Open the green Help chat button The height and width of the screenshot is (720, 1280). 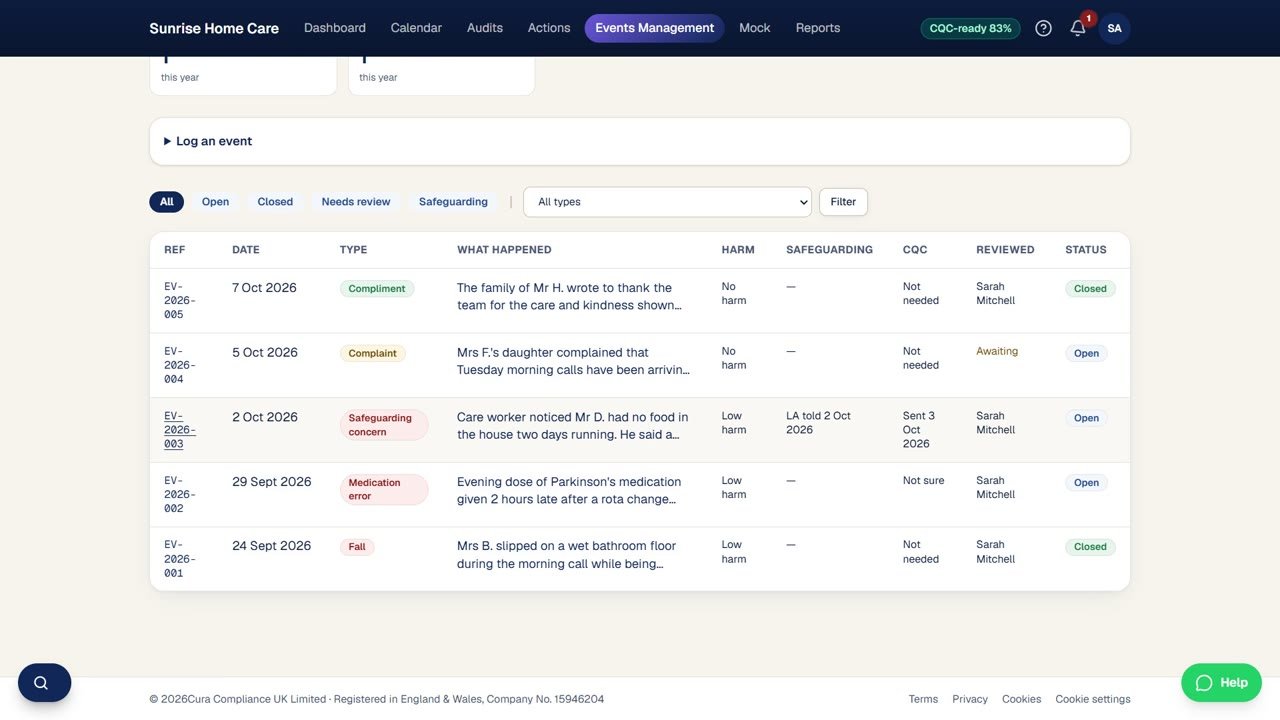click(1221, 683)
